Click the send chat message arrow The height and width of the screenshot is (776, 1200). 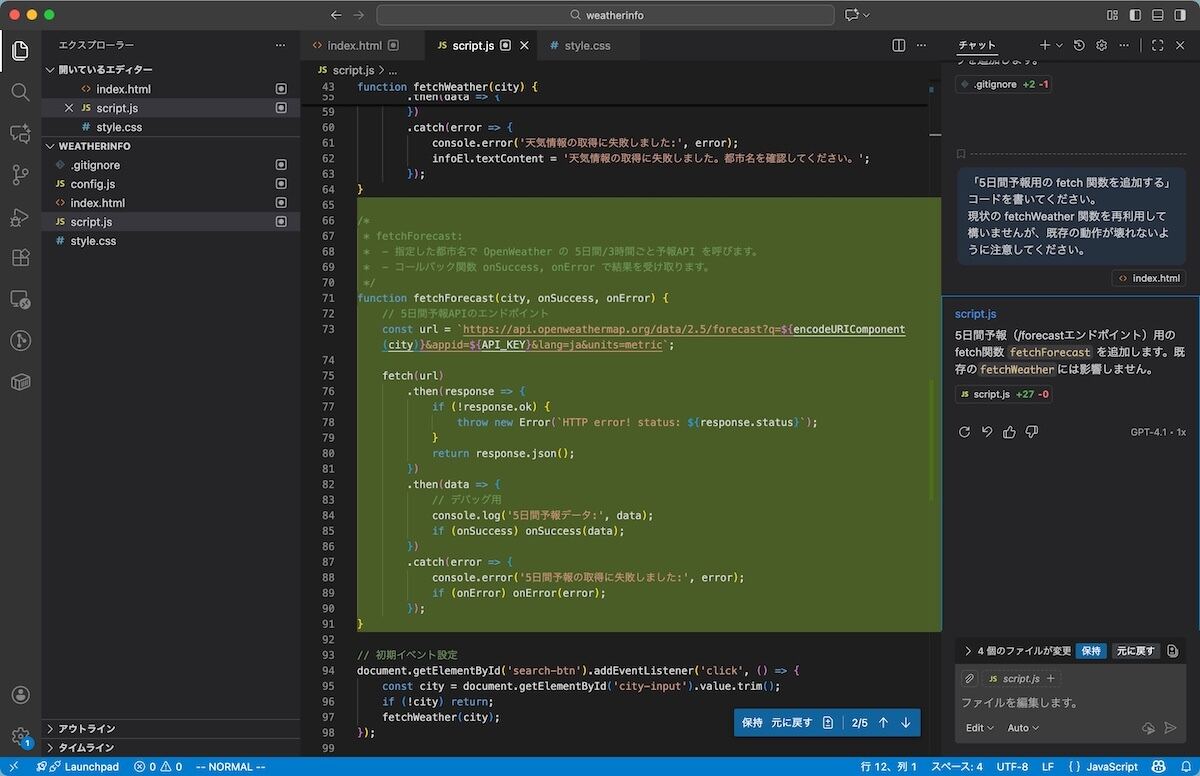[x=1171, y=728]
